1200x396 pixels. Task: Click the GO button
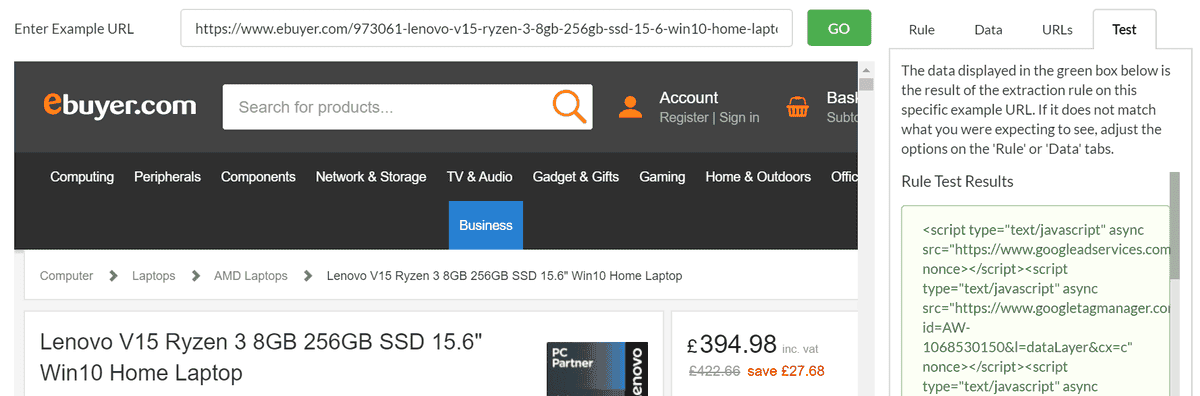pyautogui.click(x=839, y=28)
